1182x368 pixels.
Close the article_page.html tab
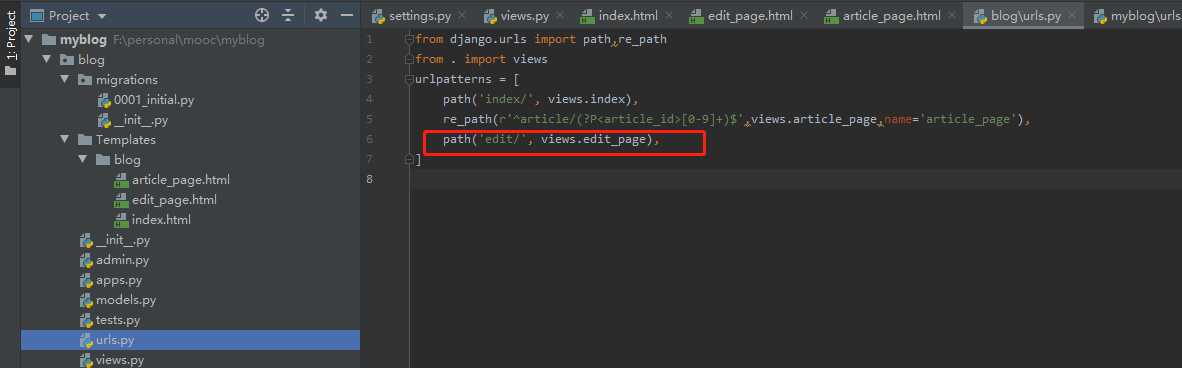(951, 15)
